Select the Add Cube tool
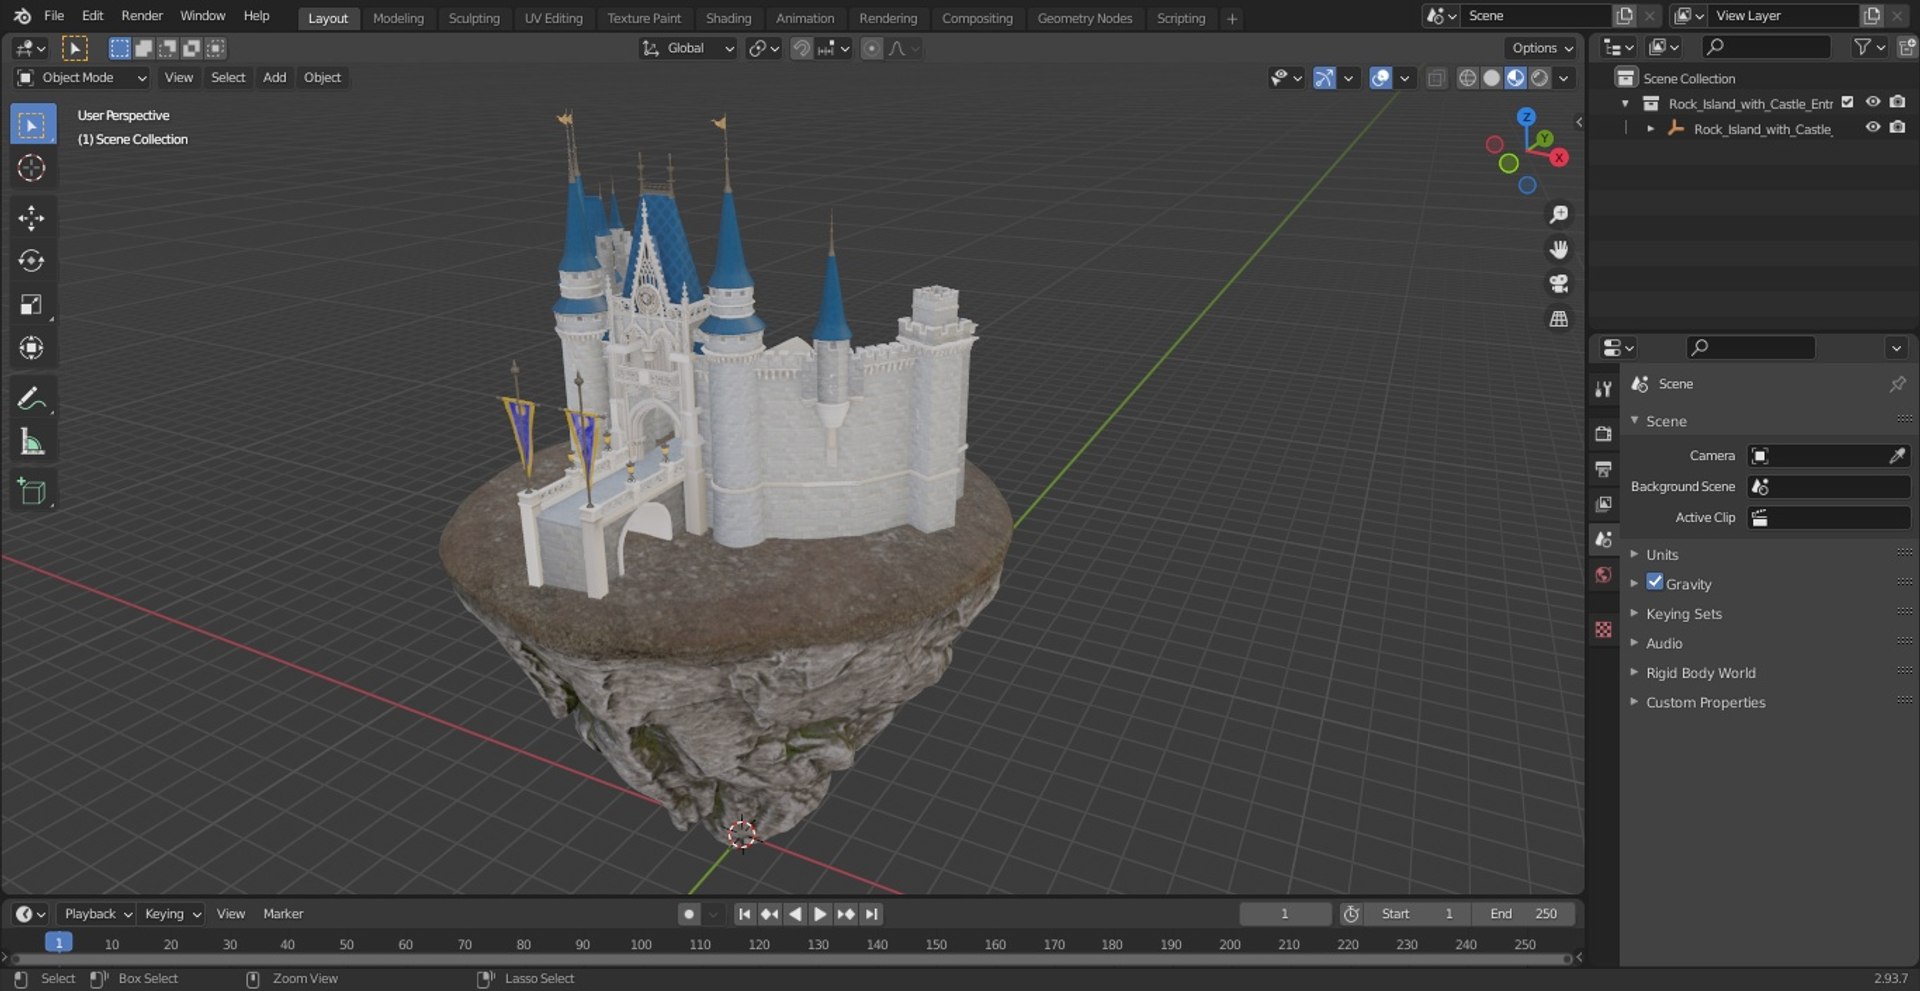The image size is (1920, 991). point(32,491)
